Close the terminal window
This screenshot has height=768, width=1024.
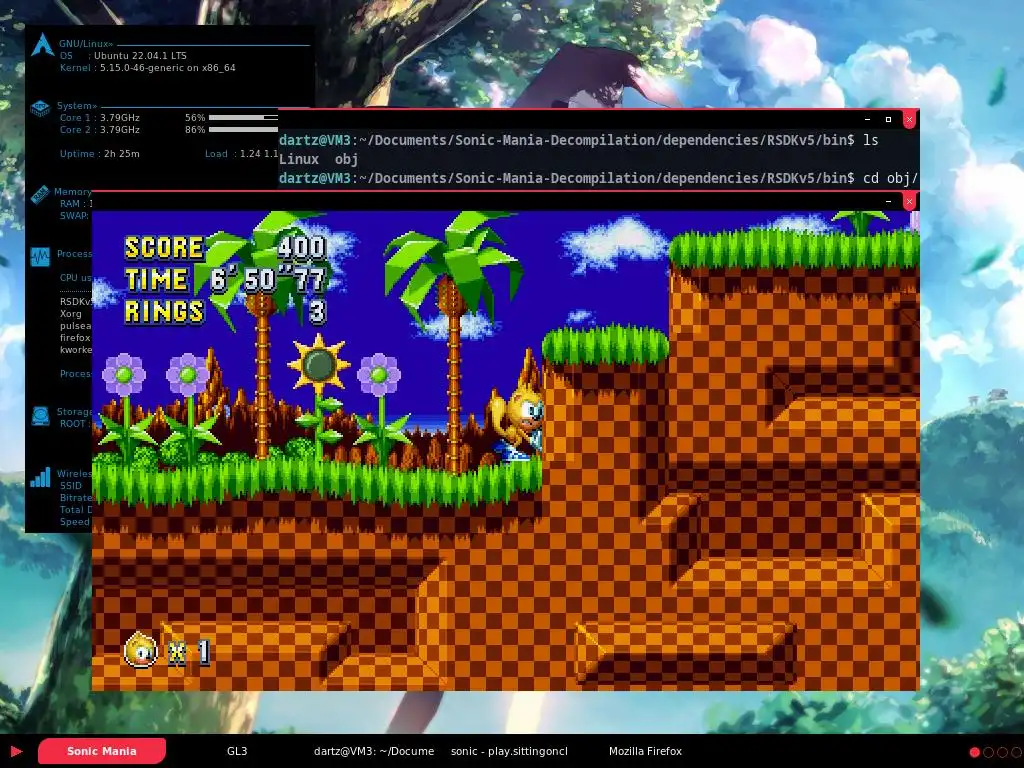[909, 120]
